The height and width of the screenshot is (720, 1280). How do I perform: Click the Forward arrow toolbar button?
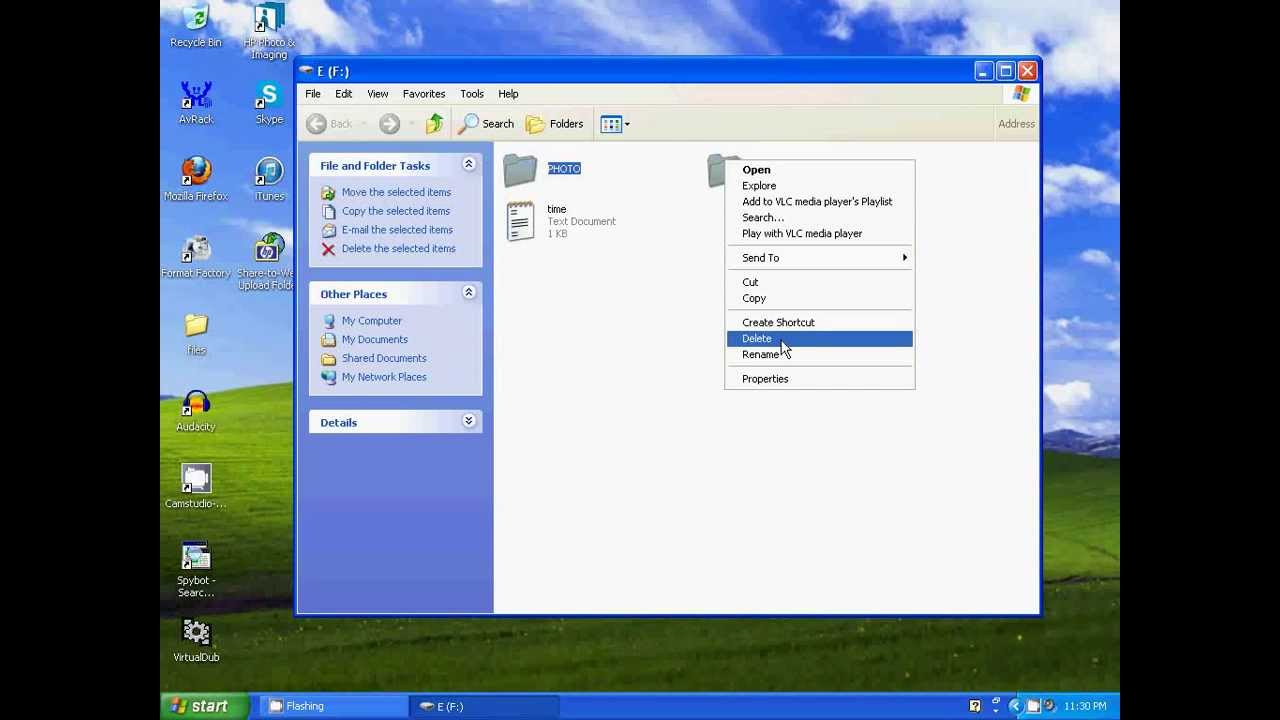(x=390, y=124)
